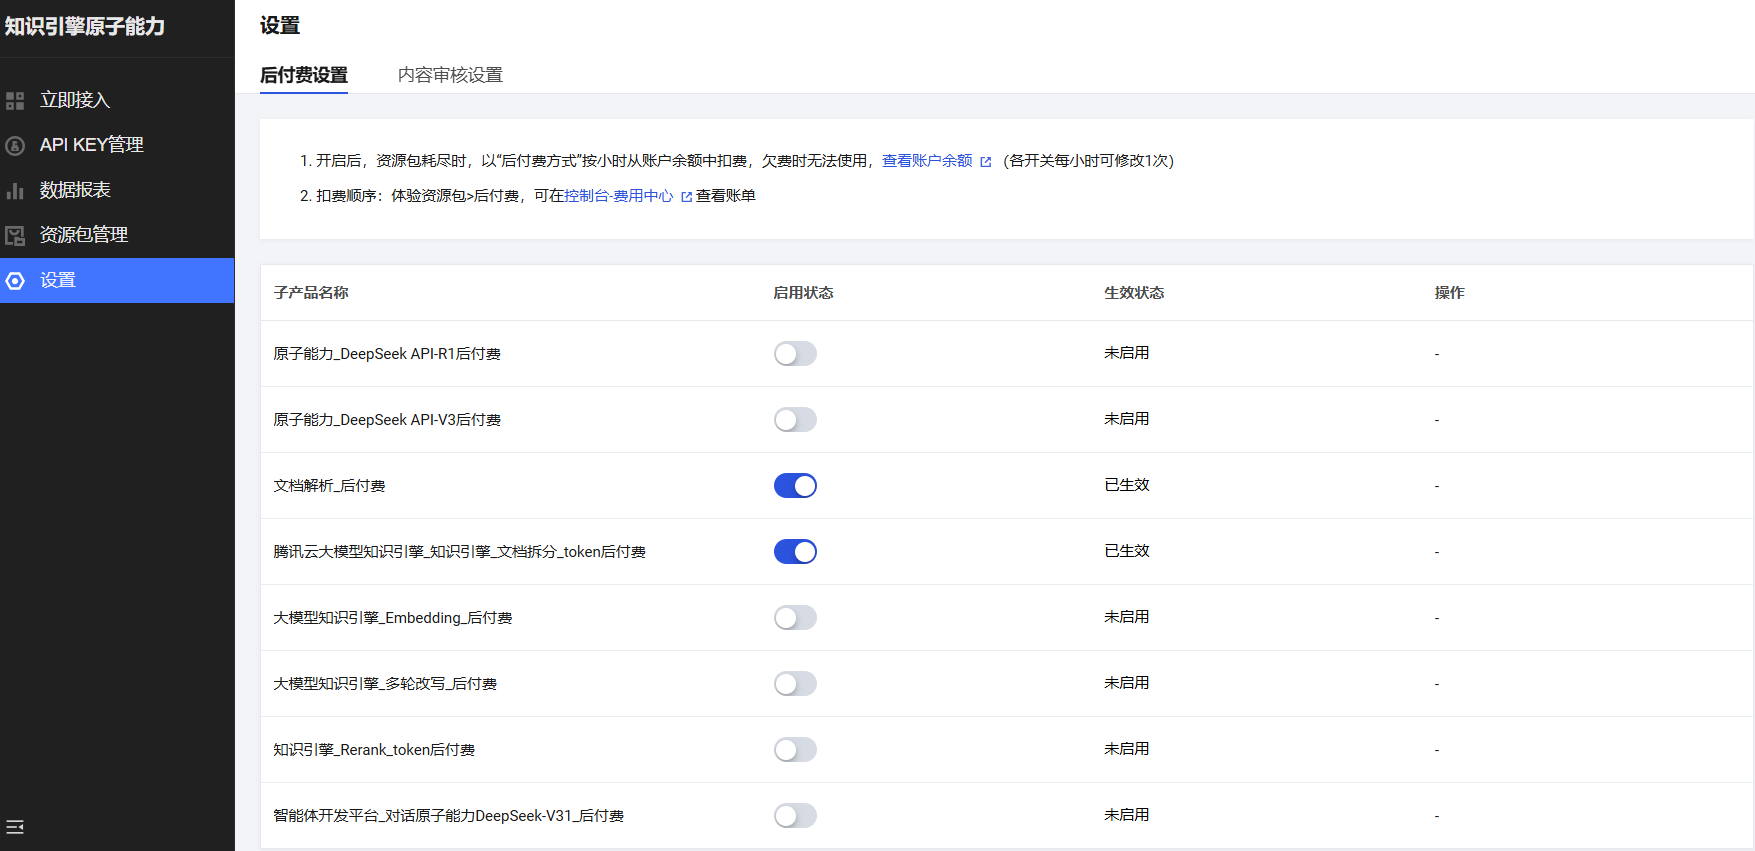The height and width of the screenshot is (851, 1755).
Task: Click the 设置 gear icon in sidebar
Action: click(x=15, y=281)
